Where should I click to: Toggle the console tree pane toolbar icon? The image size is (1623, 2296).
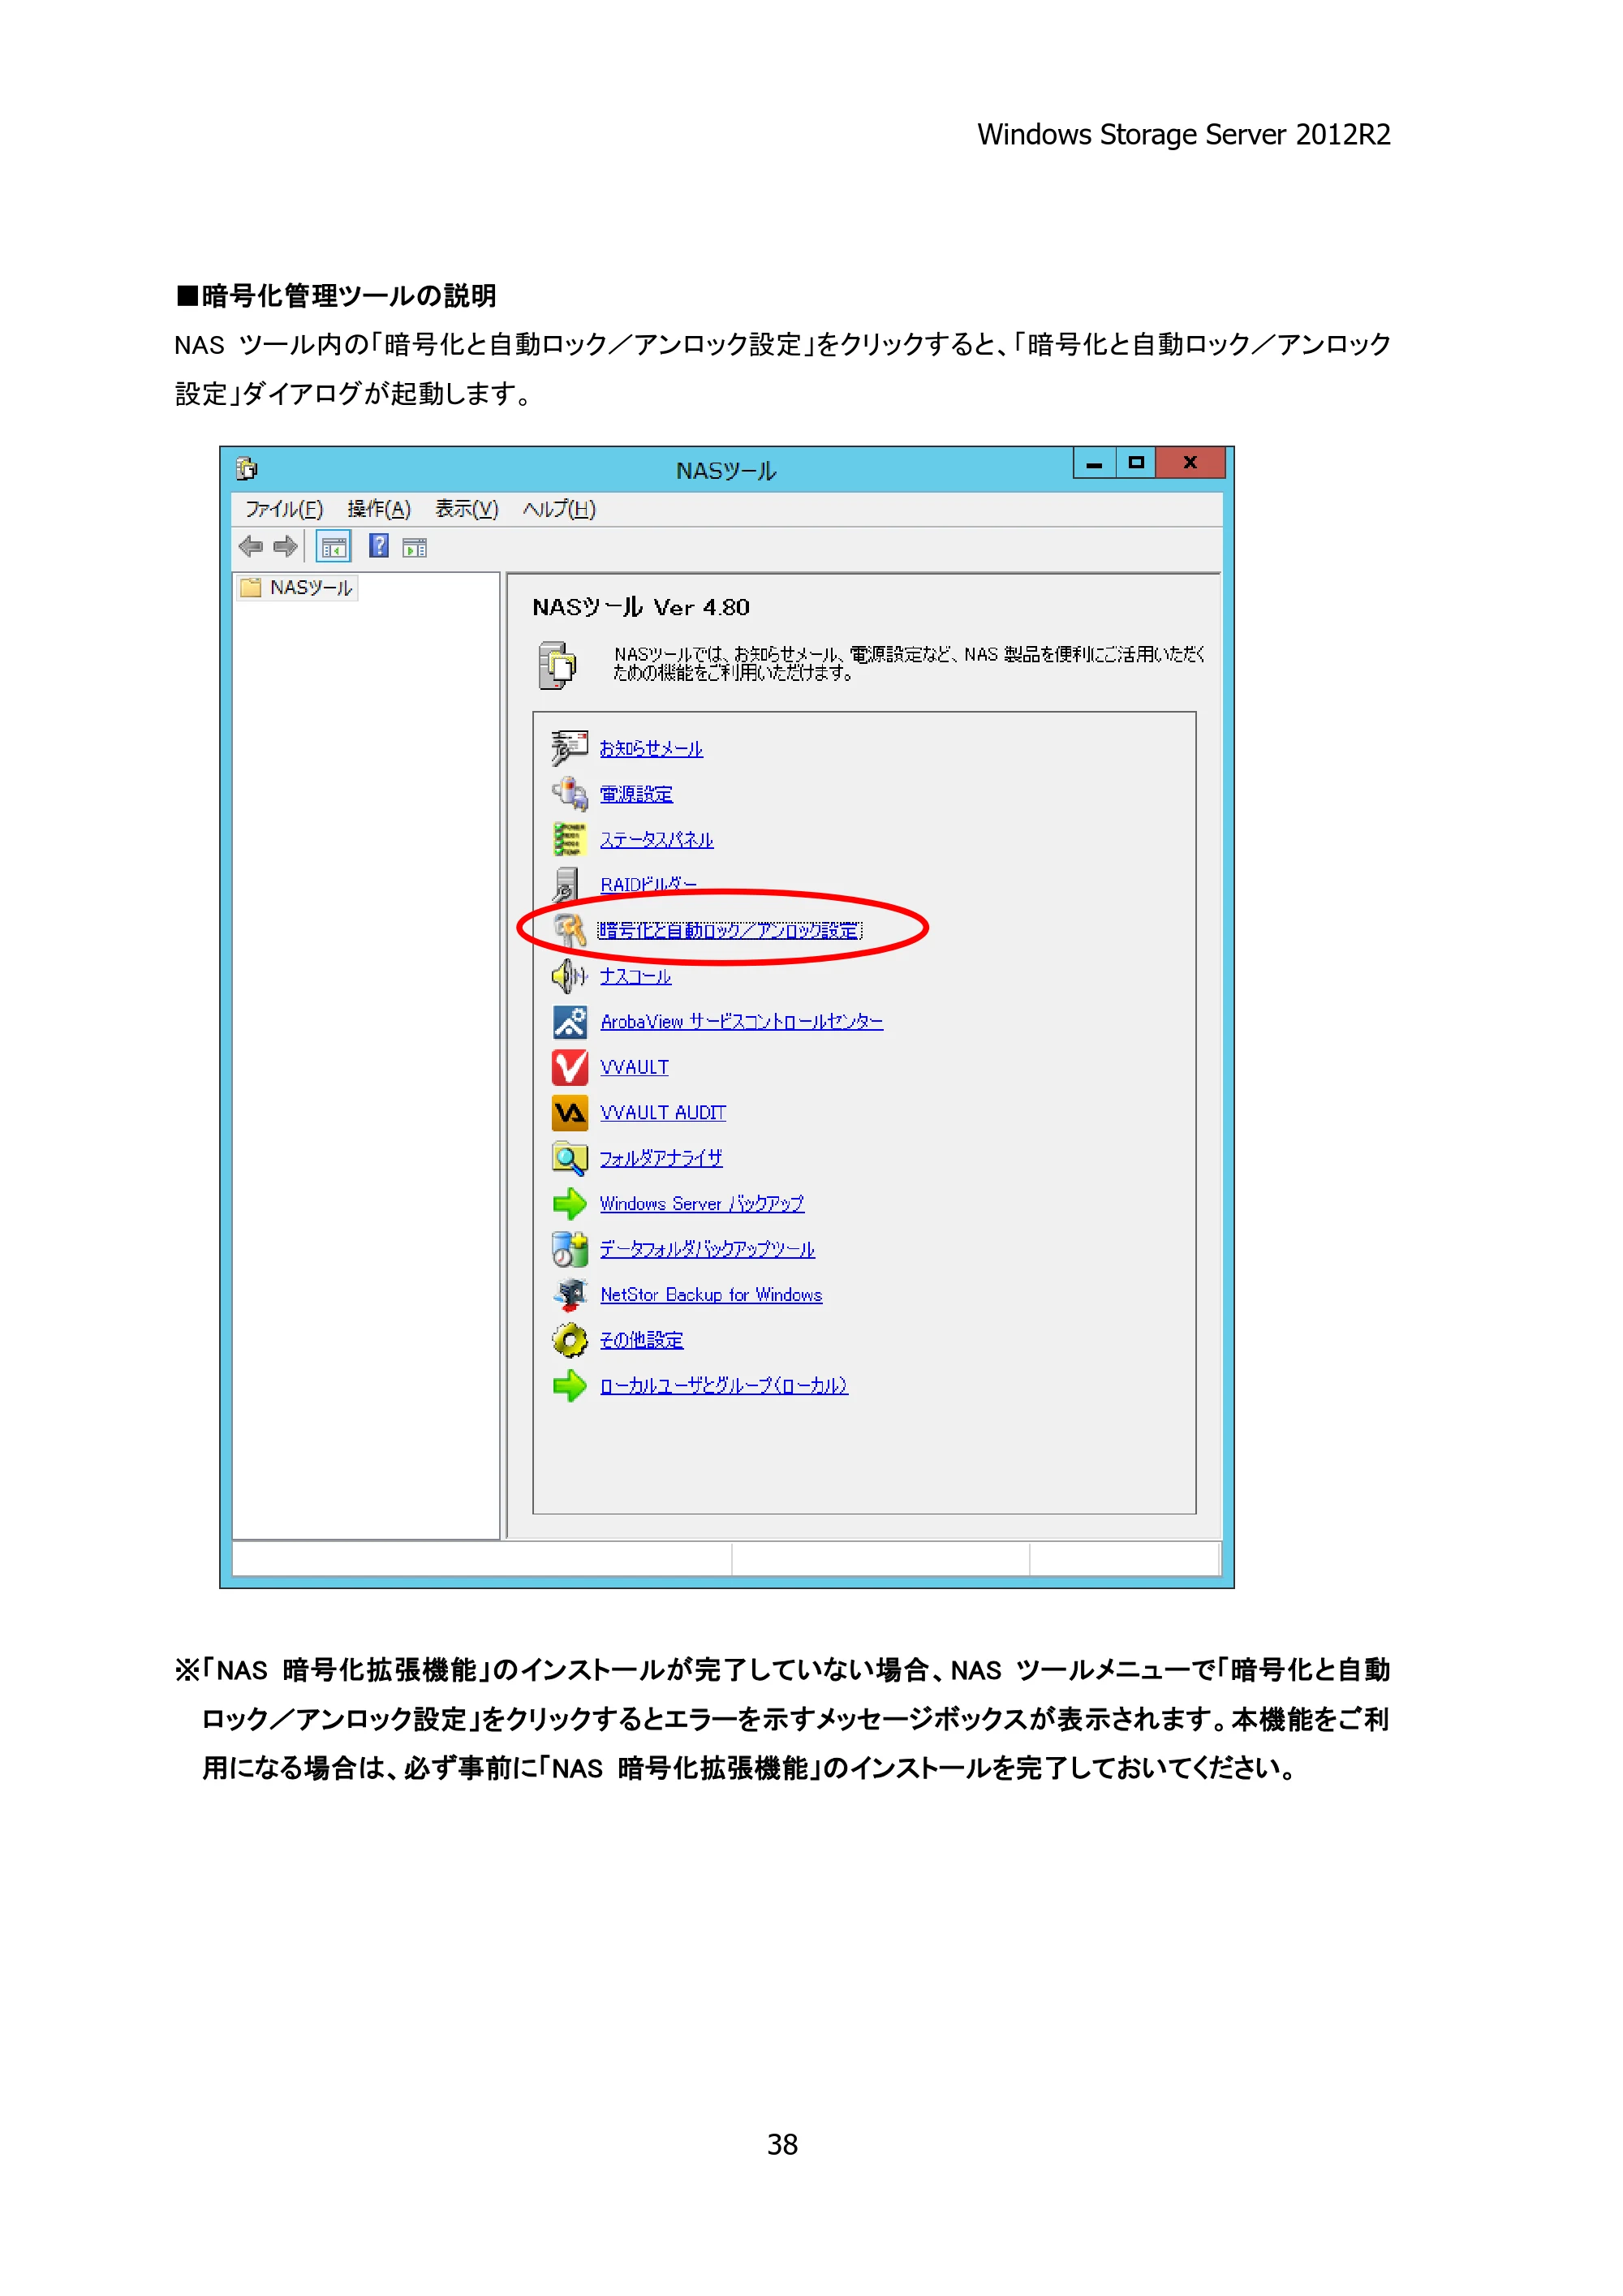[x=334, y=547]
